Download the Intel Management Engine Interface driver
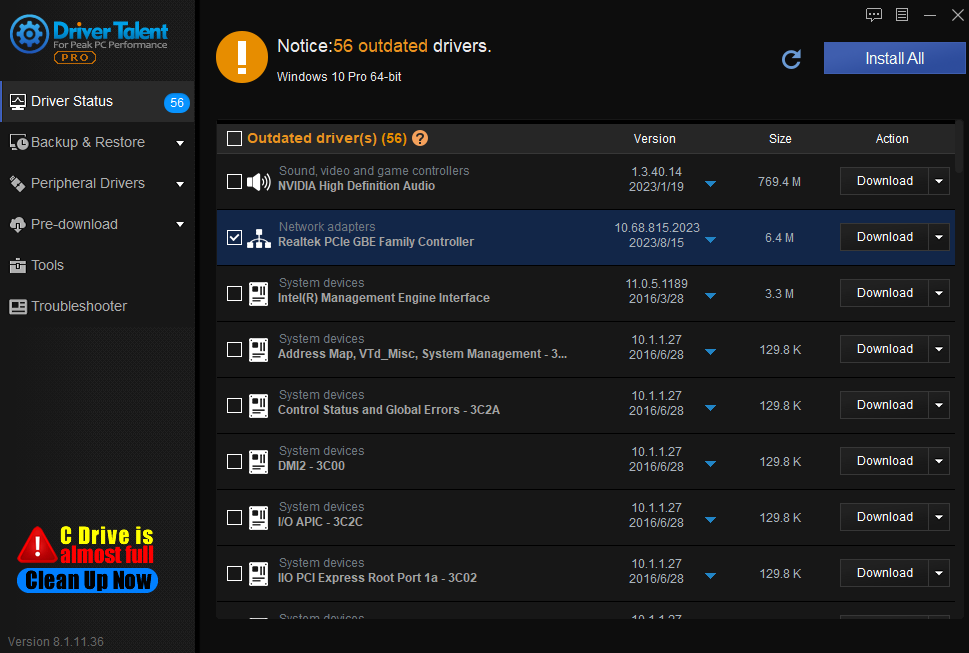The height and width of the screenshot is (653, 969). click(884, 293)
